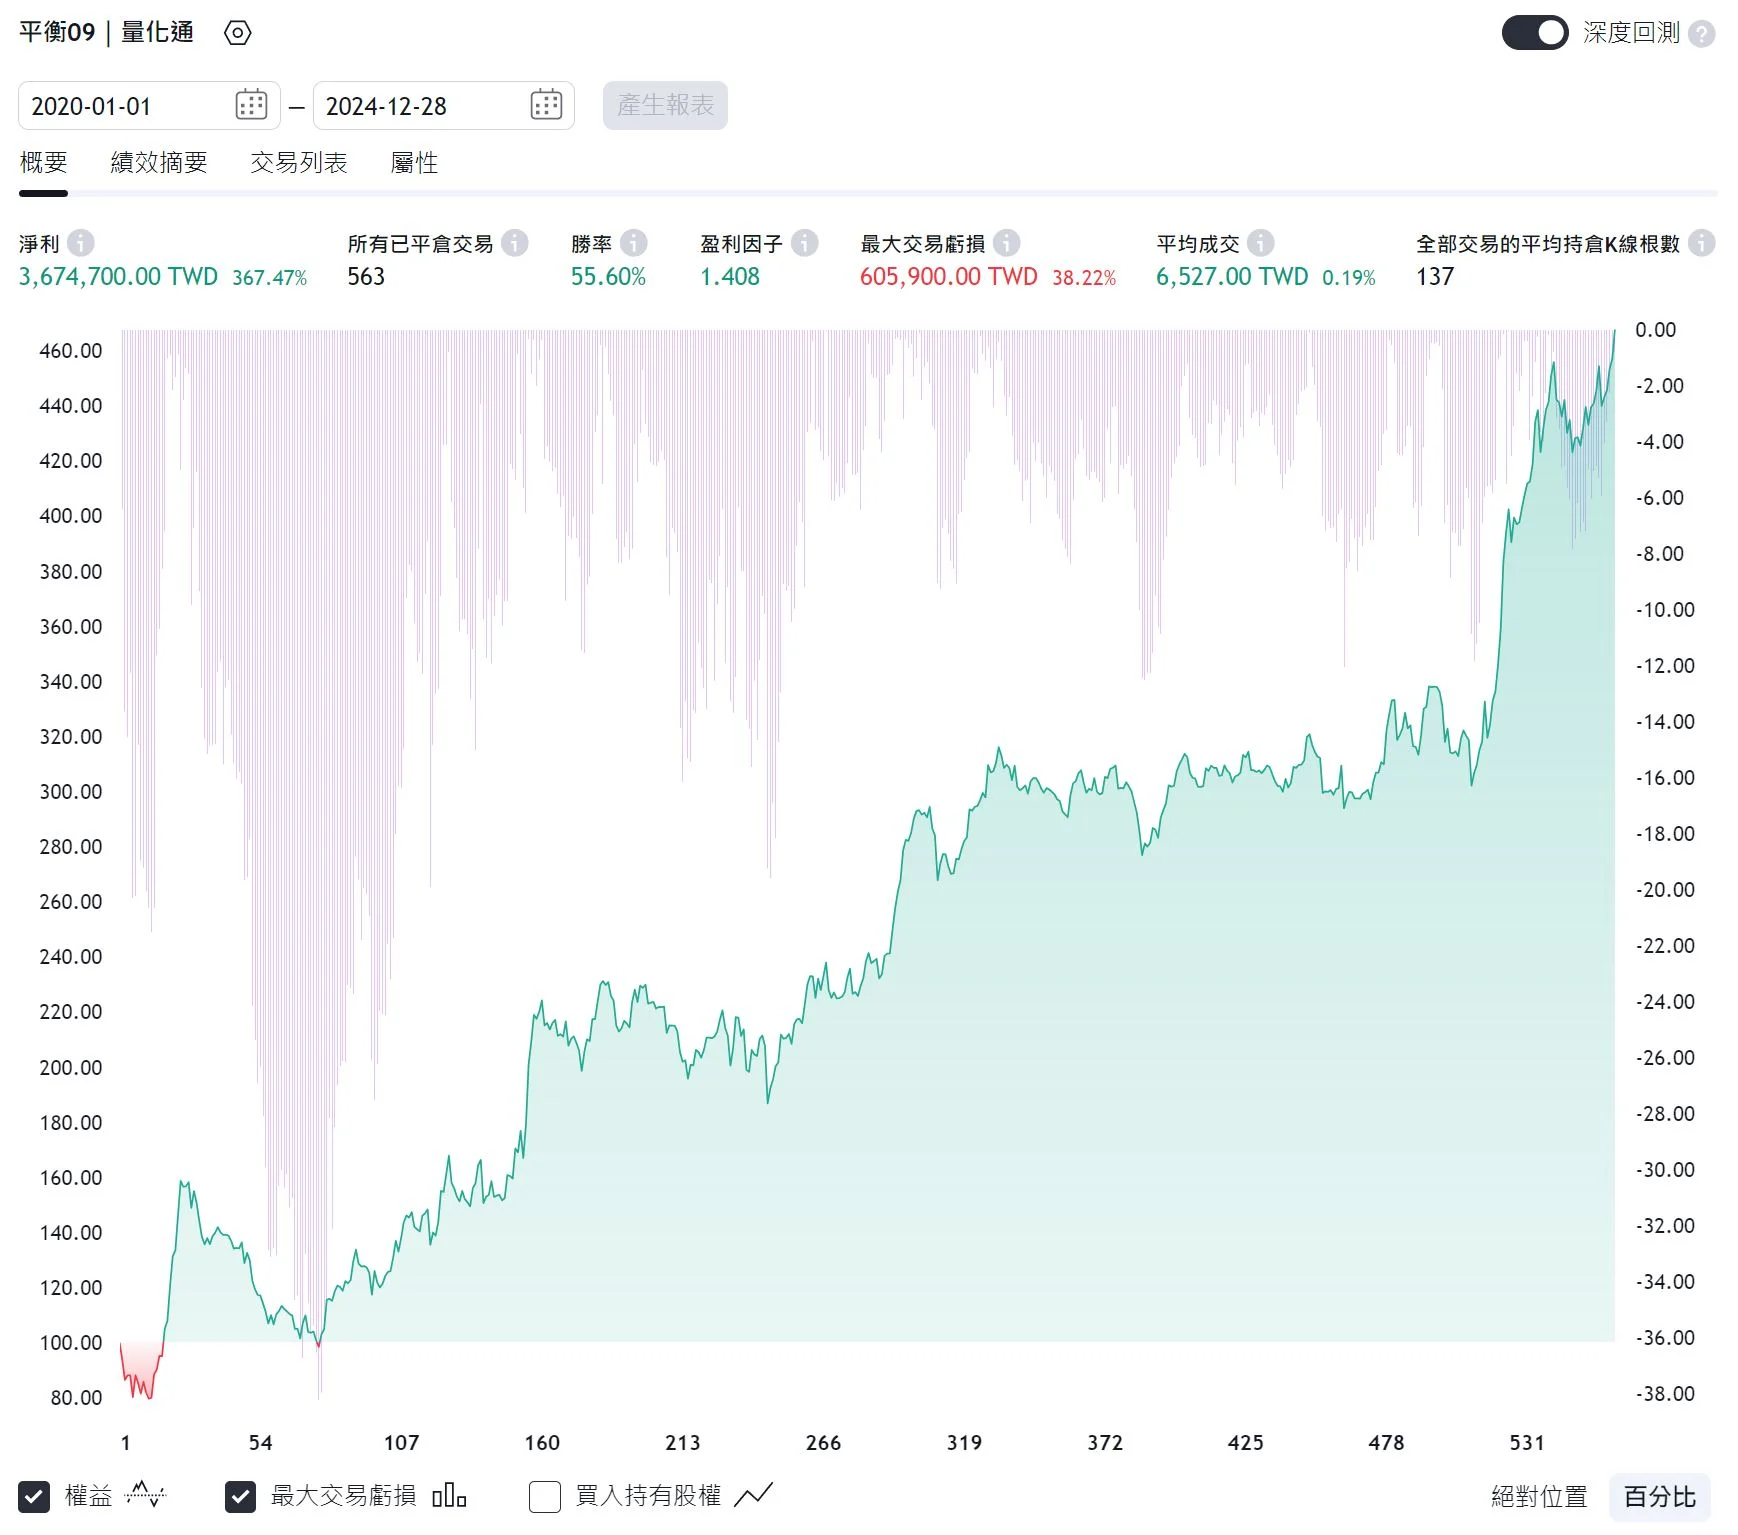Click net profit percent 367.47%
This screenshot has height=1535, width=1738.
270,278
